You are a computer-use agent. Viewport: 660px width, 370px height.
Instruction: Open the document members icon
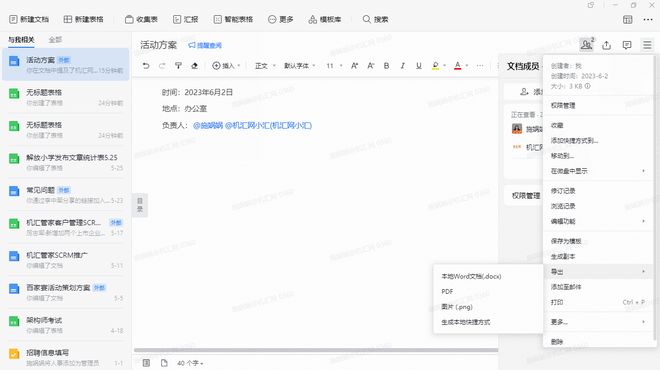(x=586, y=44)
